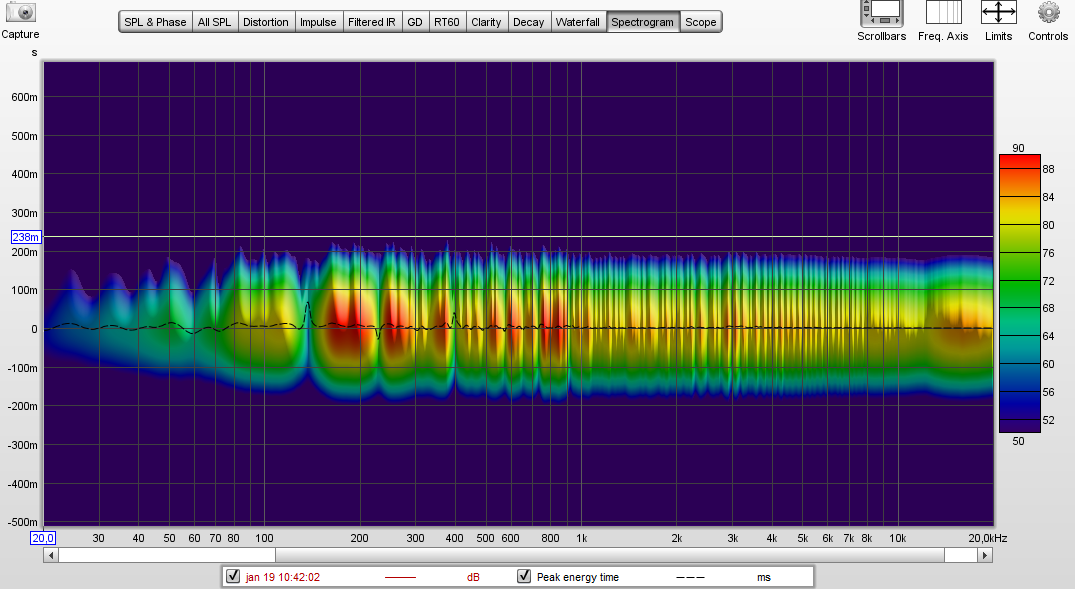Click the Capture camera icon

tap(20, 12)
